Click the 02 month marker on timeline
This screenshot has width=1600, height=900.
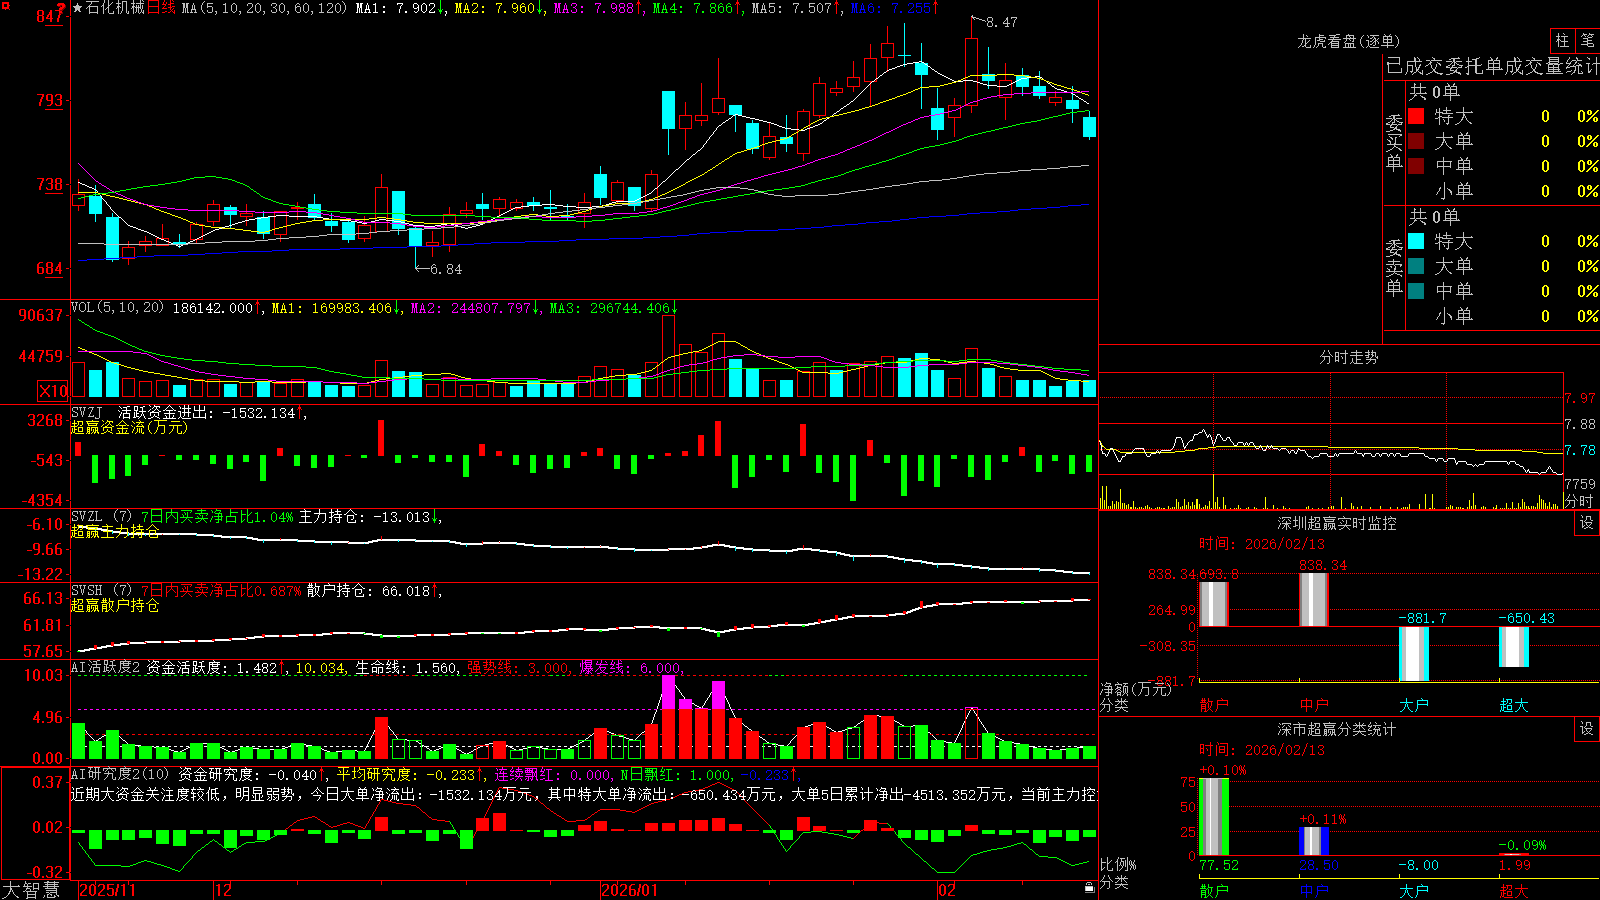pos(946,890)
